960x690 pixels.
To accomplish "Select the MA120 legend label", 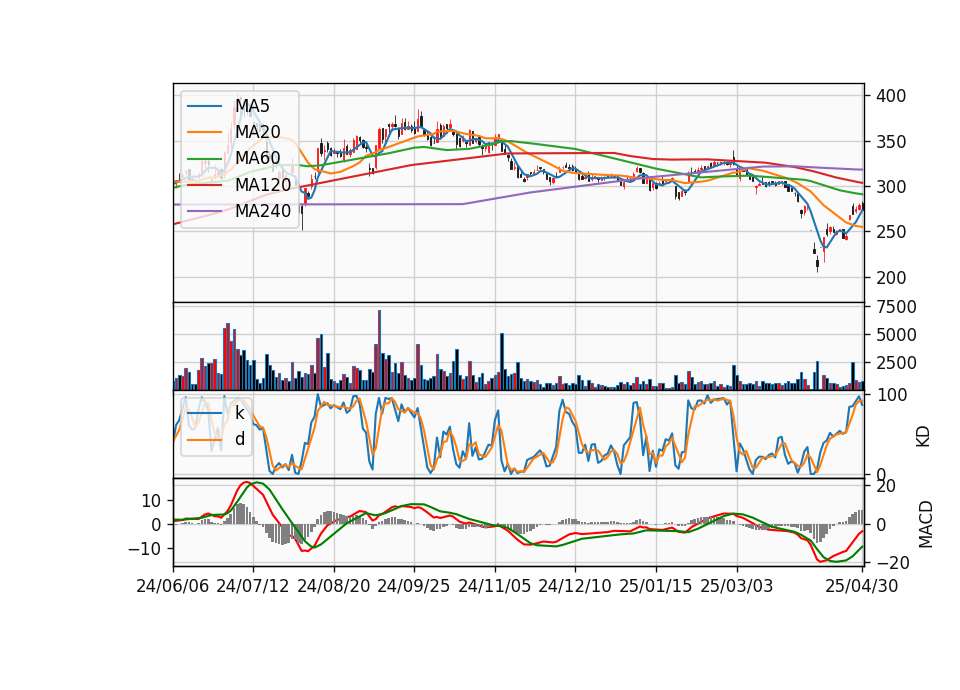I will [263, 184].
